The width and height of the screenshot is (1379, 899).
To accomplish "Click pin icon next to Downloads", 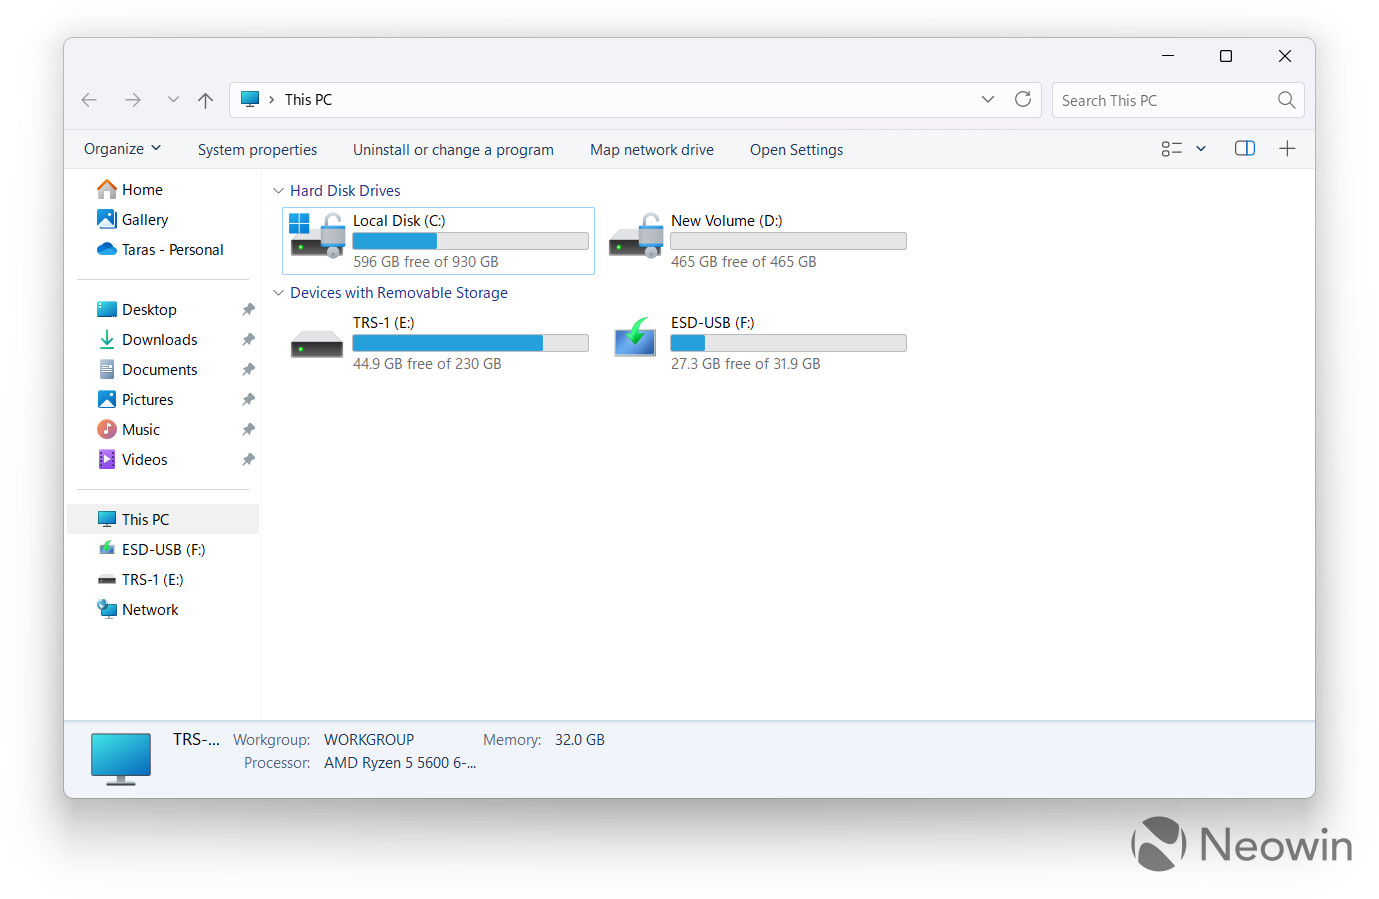I will (x=248, y=340).
